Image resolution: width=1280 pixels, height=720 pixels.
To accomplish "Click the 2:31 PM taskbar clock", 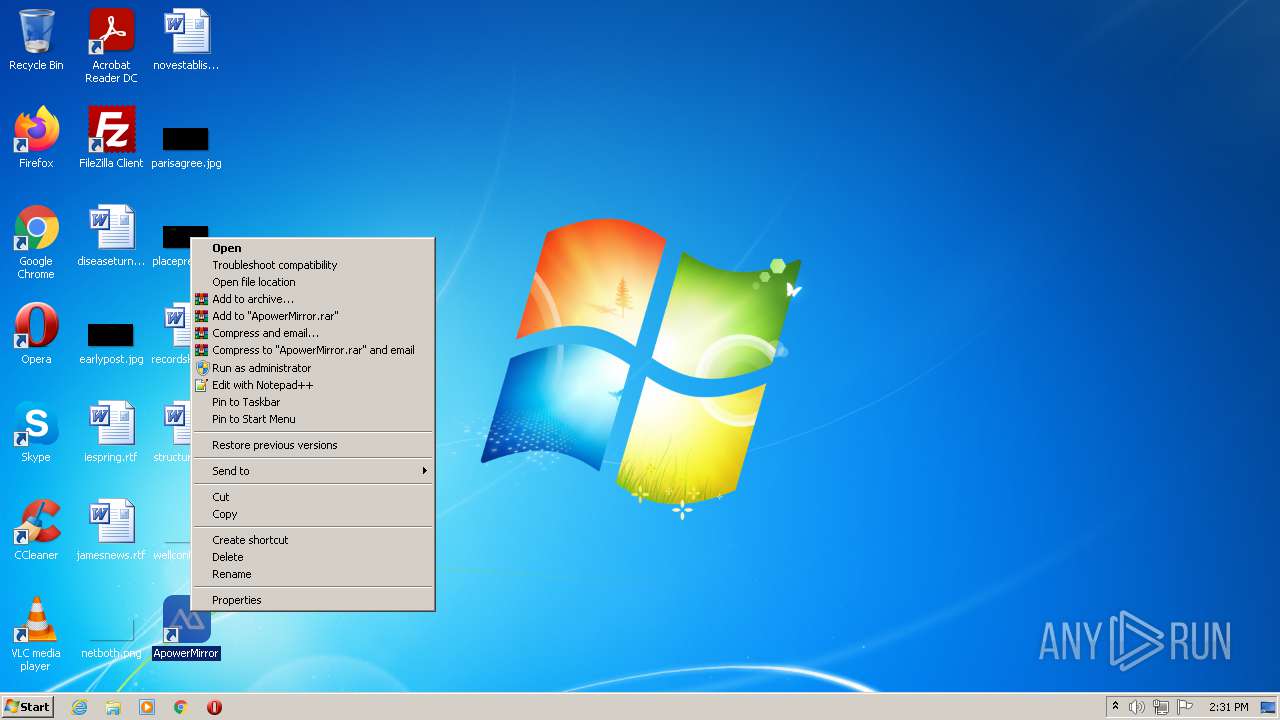I will [1228, 707].
